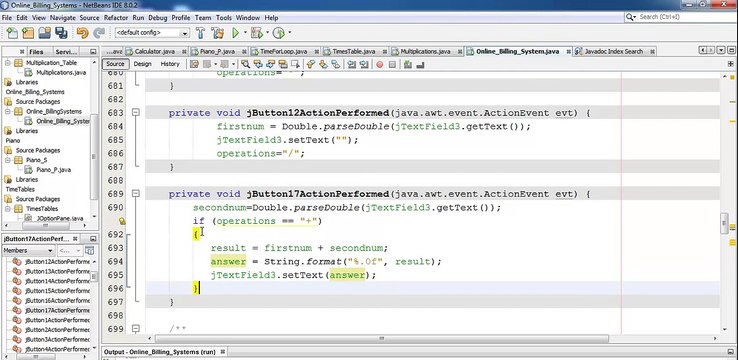Click the Debug Project toolbar icon
The width and height of the screenshot is (738, 360).
256,33
